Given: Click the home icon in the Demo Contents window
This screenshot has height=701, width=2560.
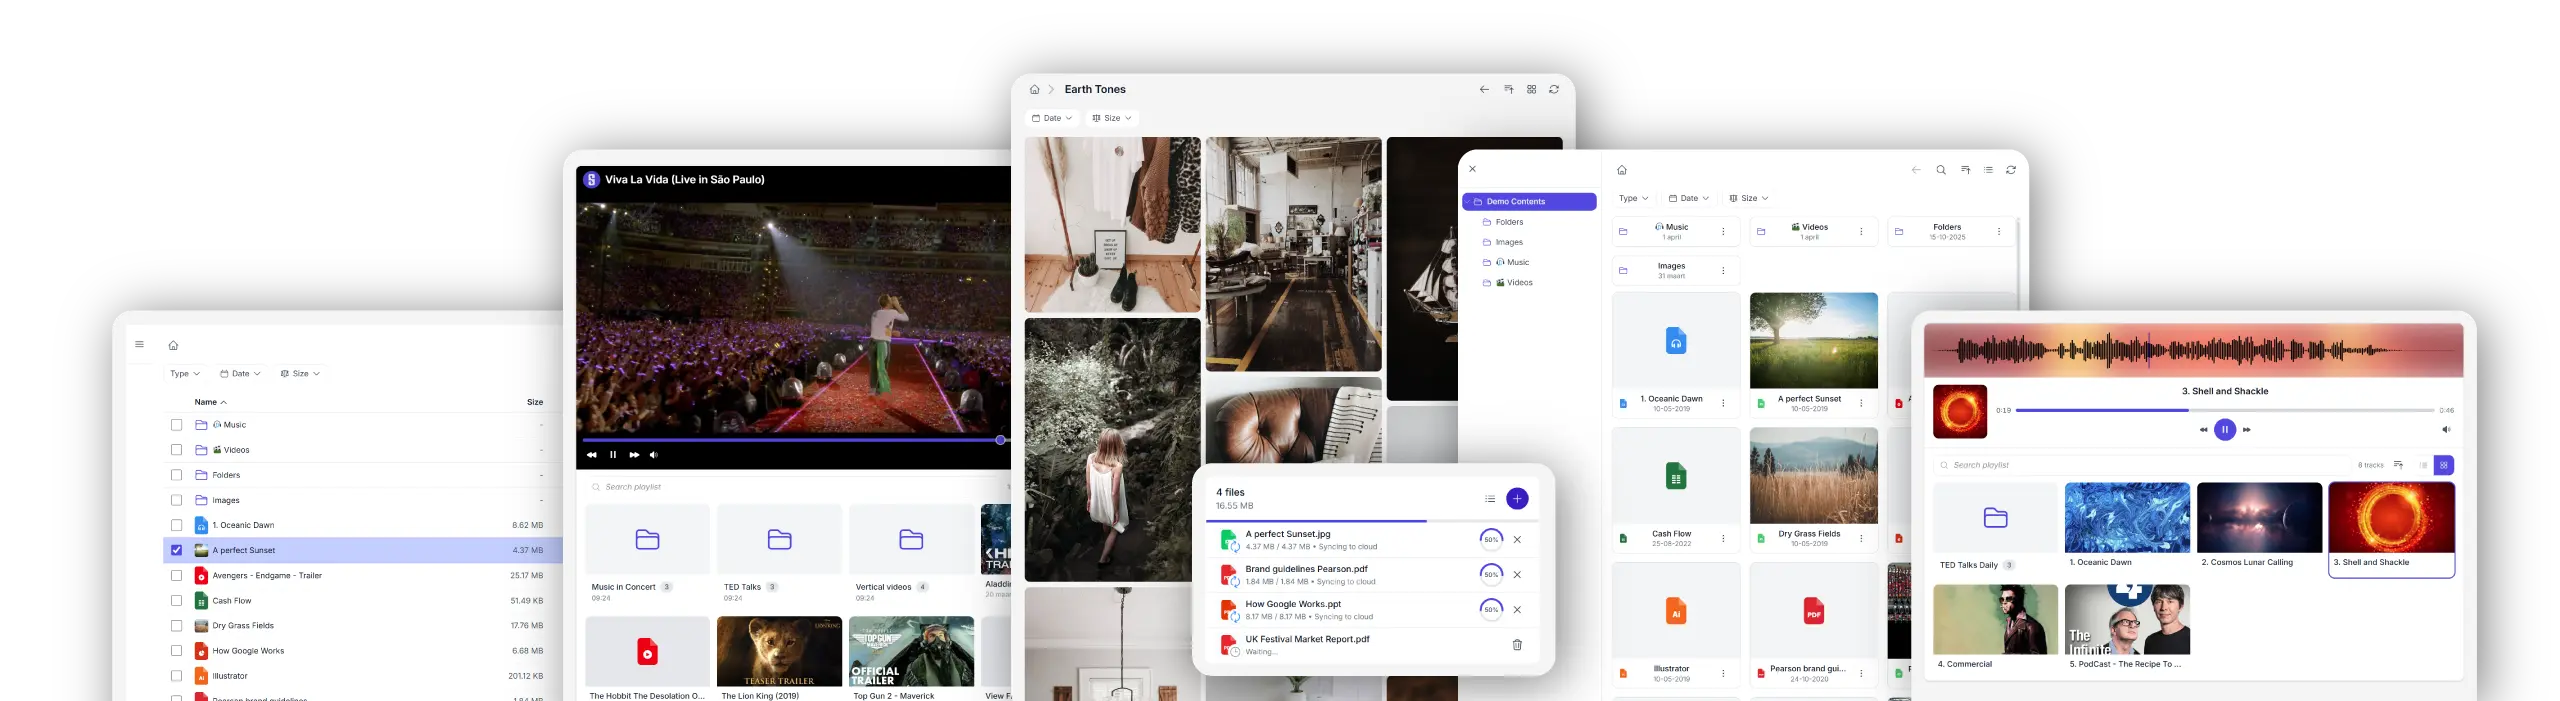Looking at the screenshot, I should pyautogui.click(x=1622, y=170).
